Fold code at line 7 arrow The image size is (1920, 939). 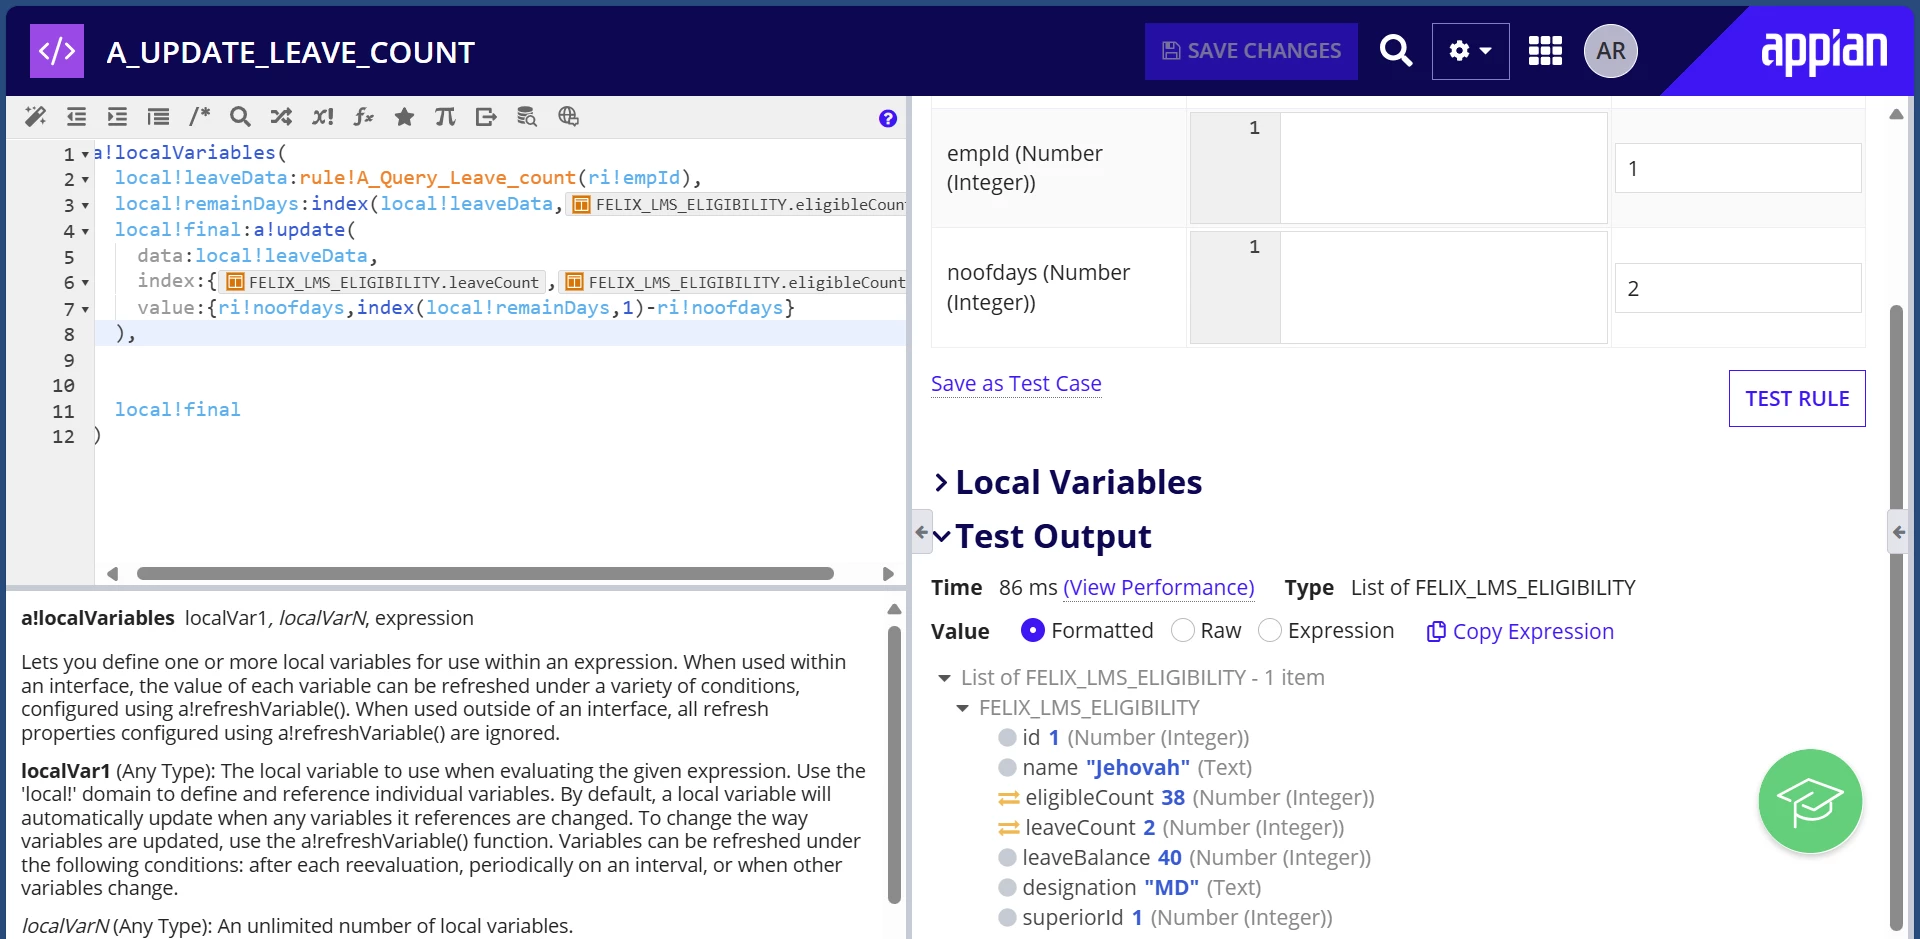pyautogui.click(x=85, y=309)
